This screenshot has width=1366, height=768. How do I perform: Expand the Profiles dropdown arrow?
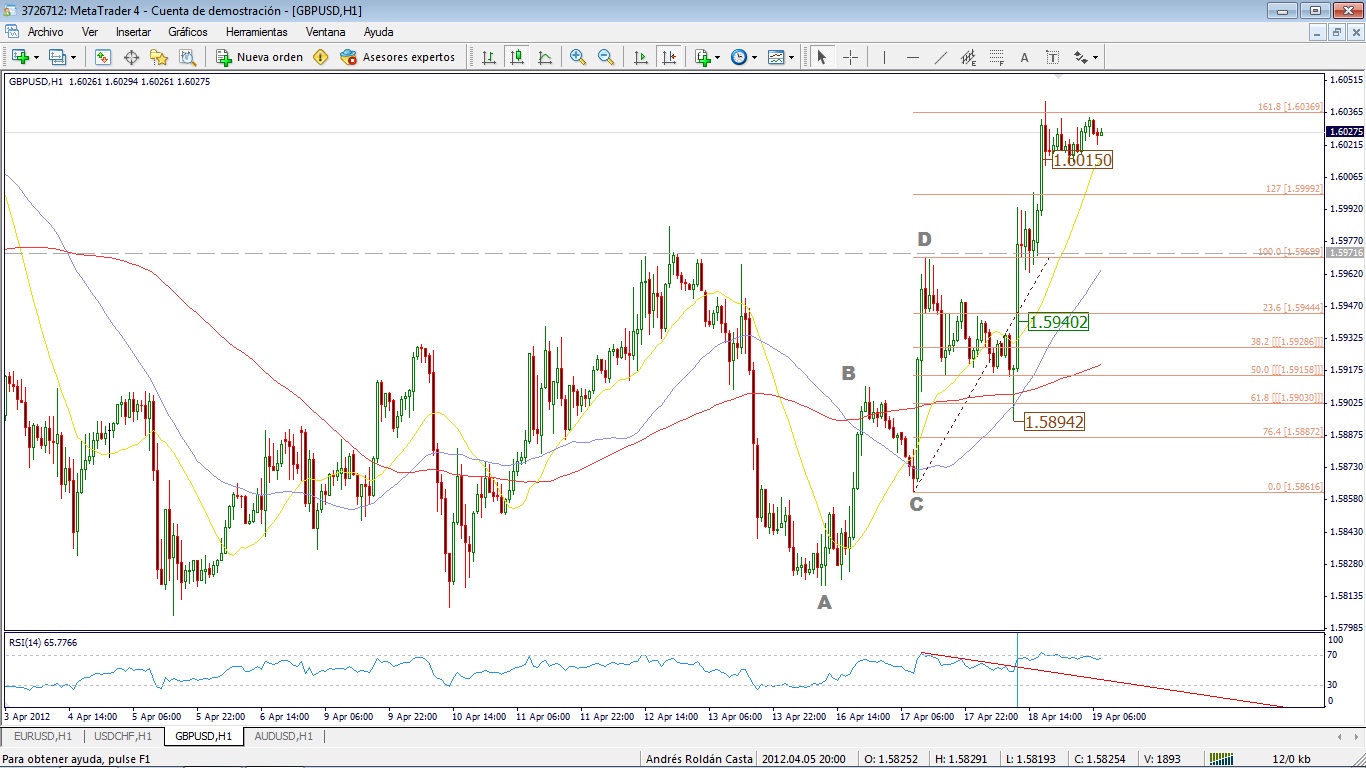pyautogui.click(x=73, y=57)
